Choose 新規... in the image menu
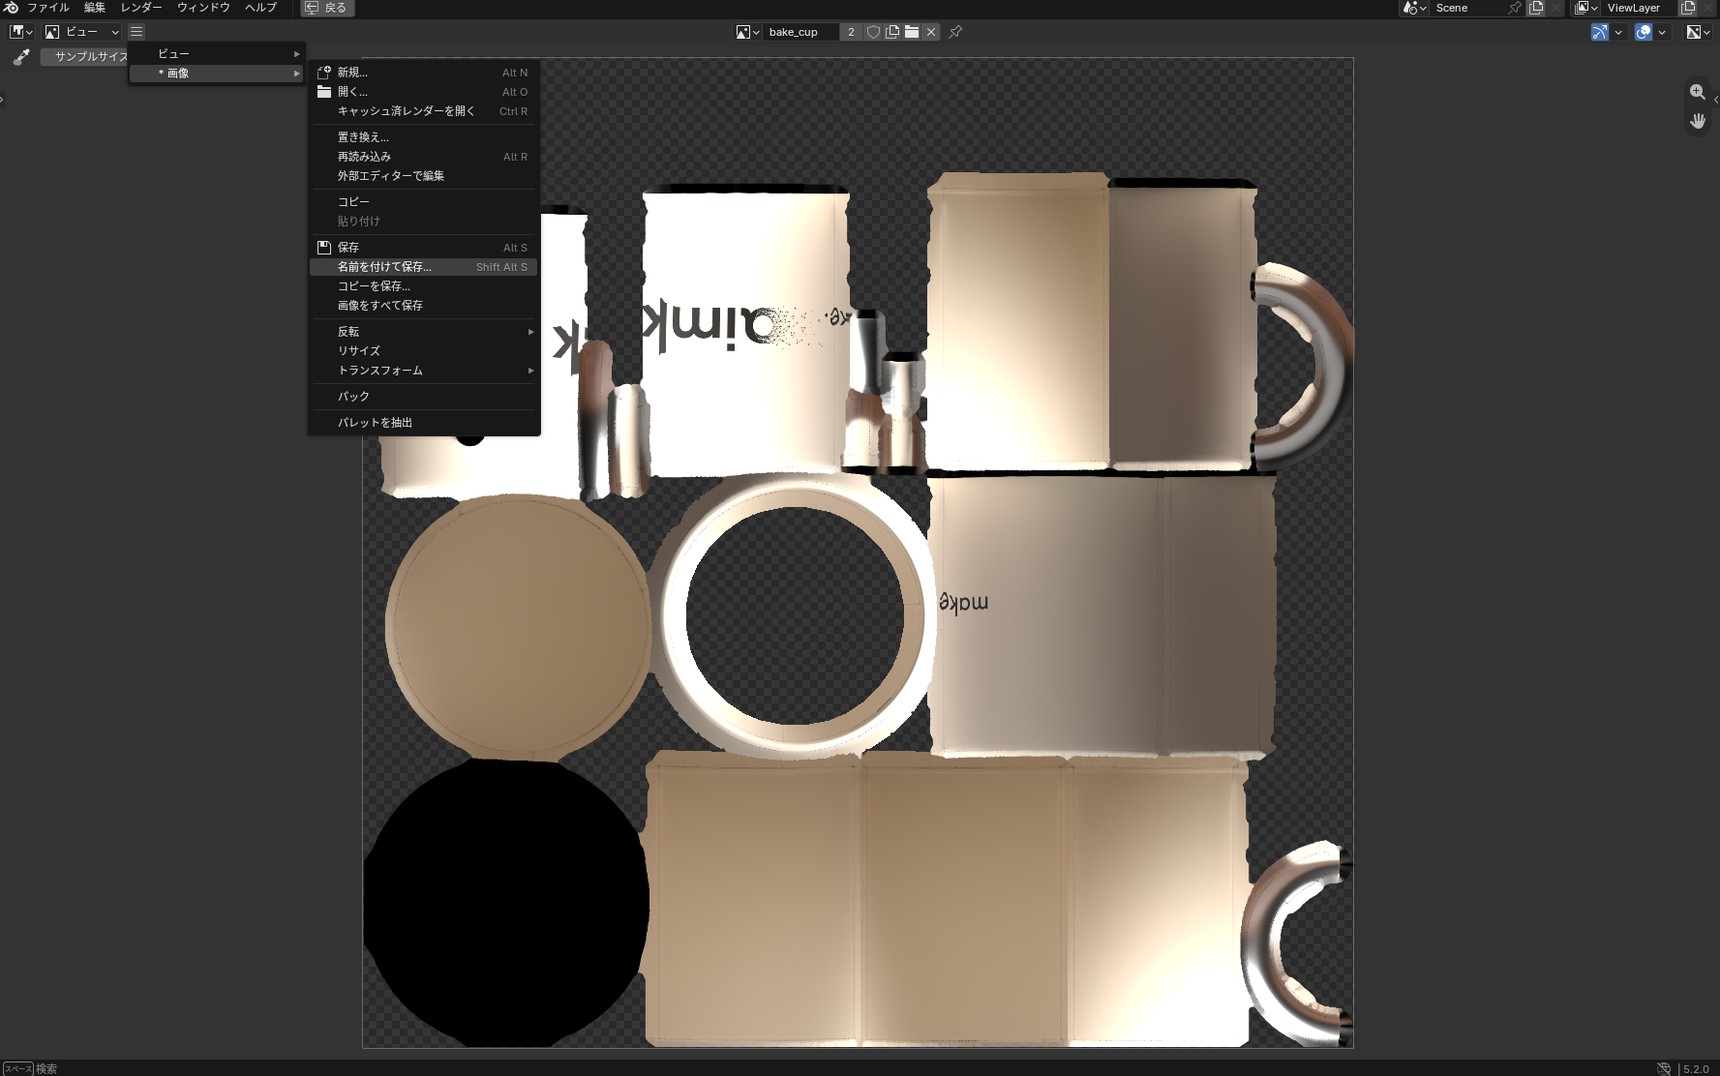The height and width of the screenshot is (1076, 1720). (x=424, y=72)
